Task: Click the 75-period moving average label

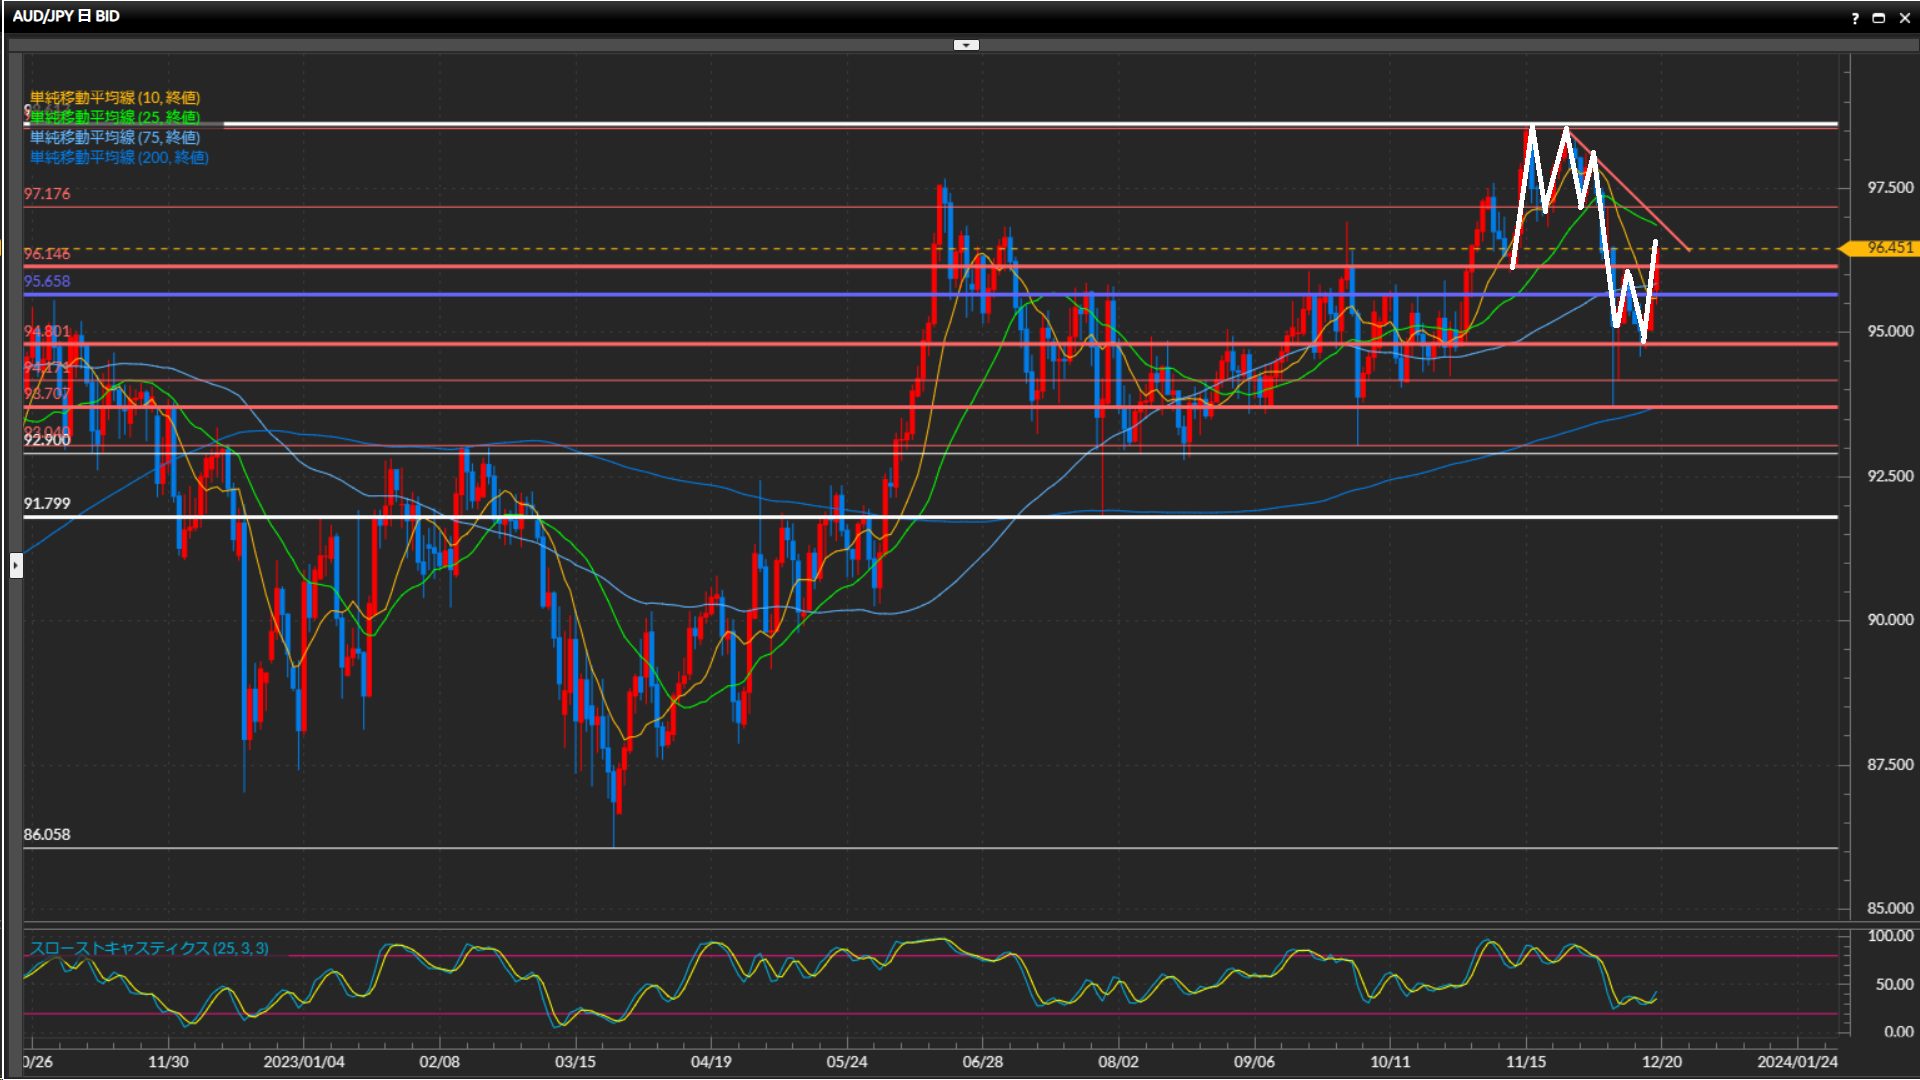Action: (x=115, y=137)
